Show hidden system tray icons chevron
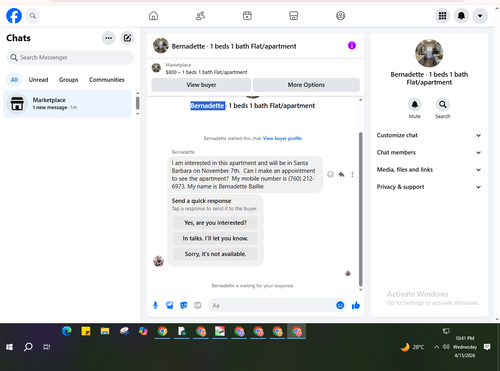 [x=436, y=347]
